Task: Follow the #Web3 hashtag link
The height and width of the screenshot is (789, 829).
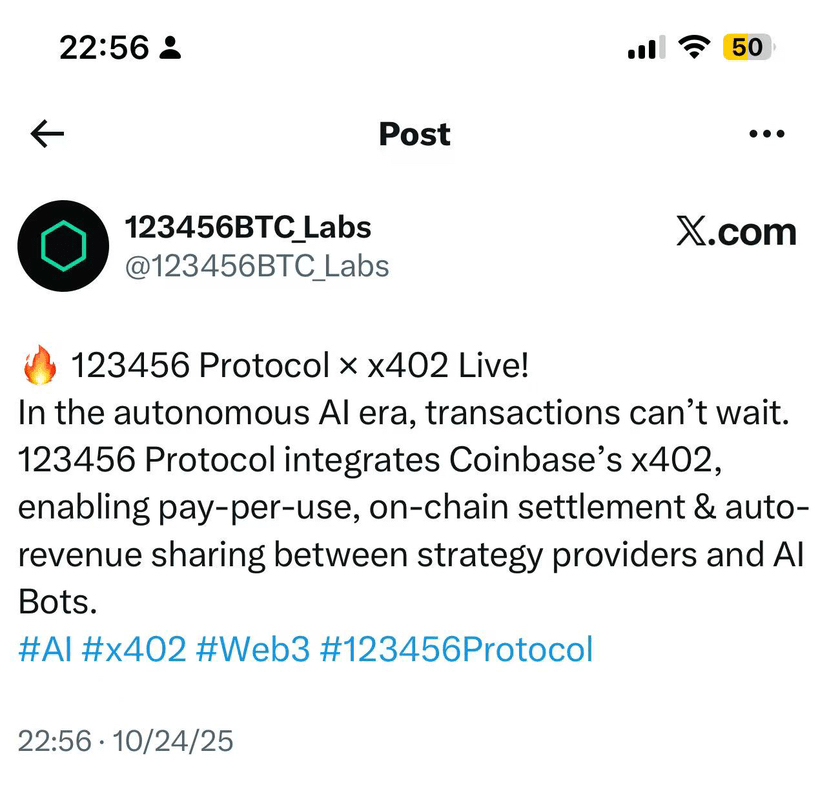Action: [253, 649]
